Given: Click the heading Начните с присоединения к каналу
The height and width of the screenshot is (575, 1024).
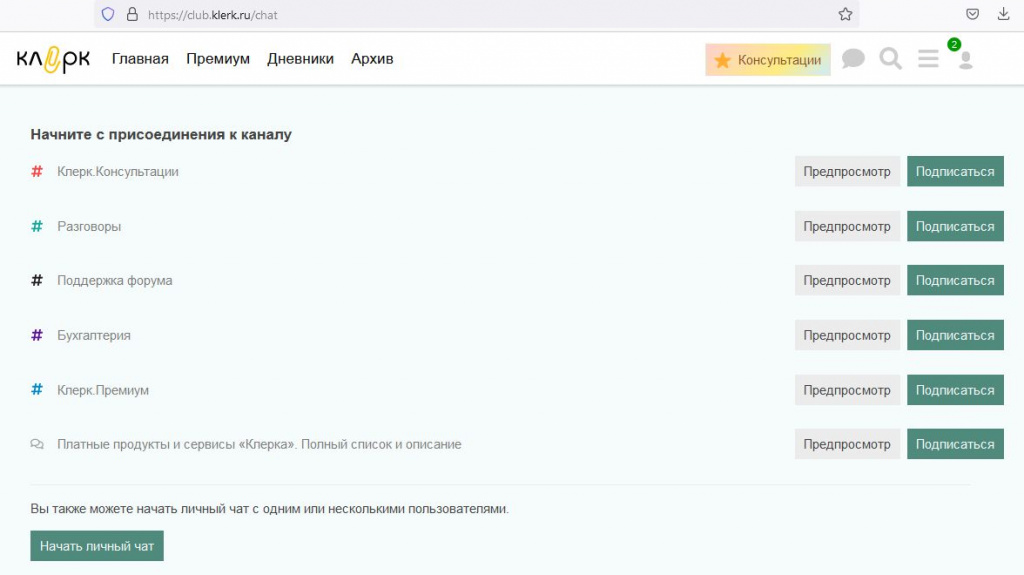Looking at the screenshot, I should coord(161,135).
